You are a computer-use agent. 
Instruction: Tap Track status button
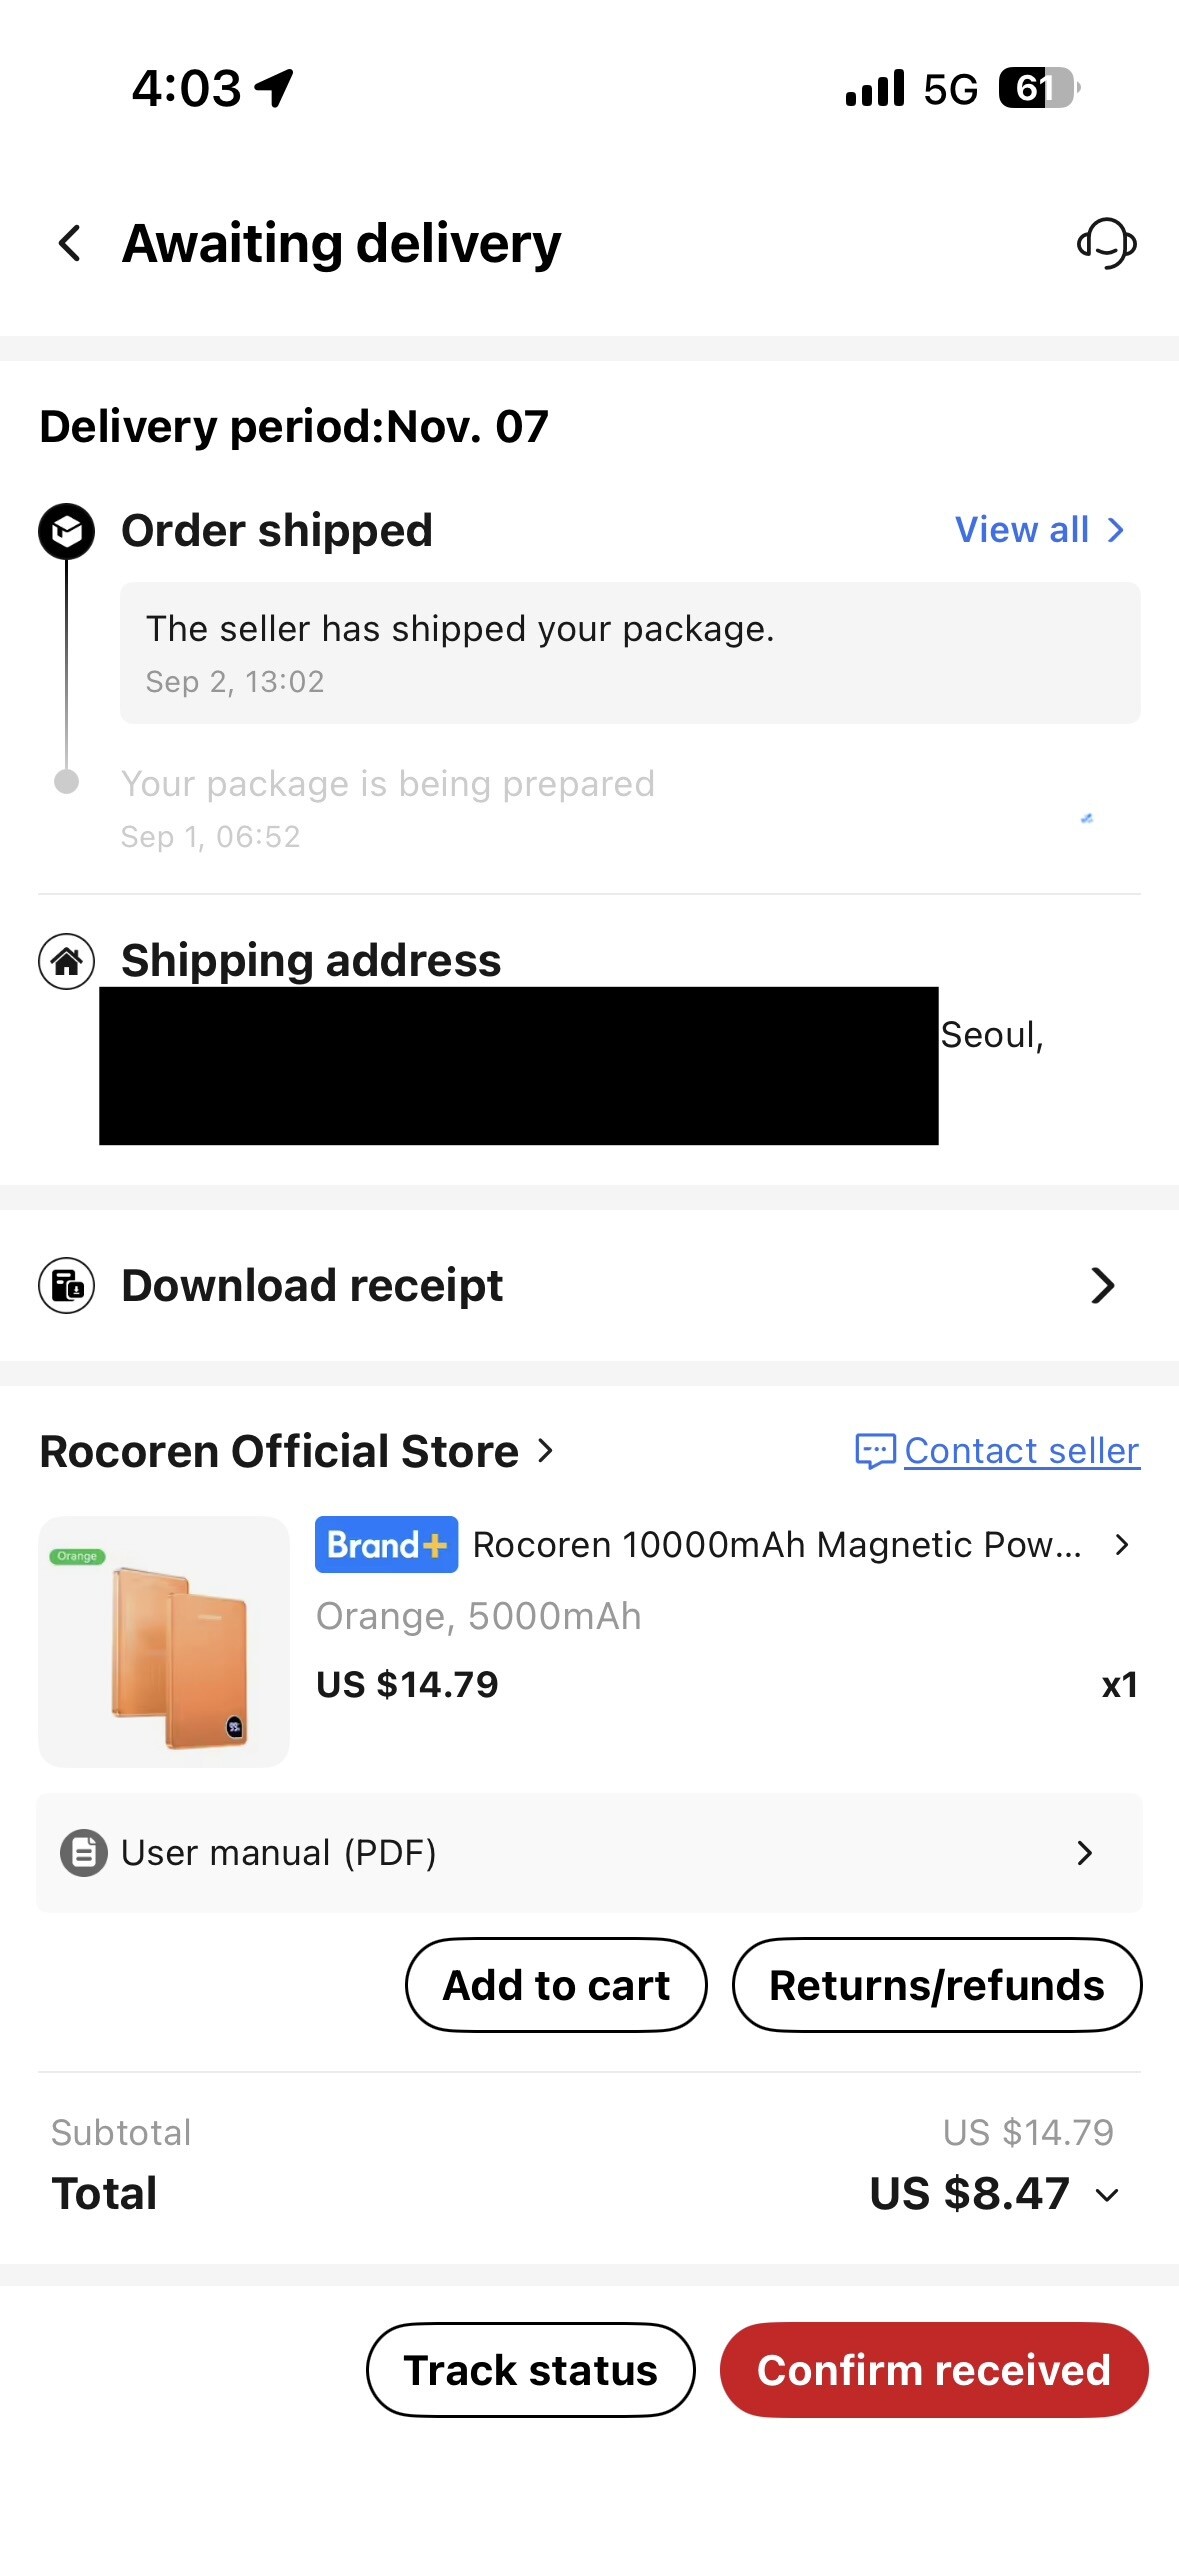click(x=530, y=2370)
